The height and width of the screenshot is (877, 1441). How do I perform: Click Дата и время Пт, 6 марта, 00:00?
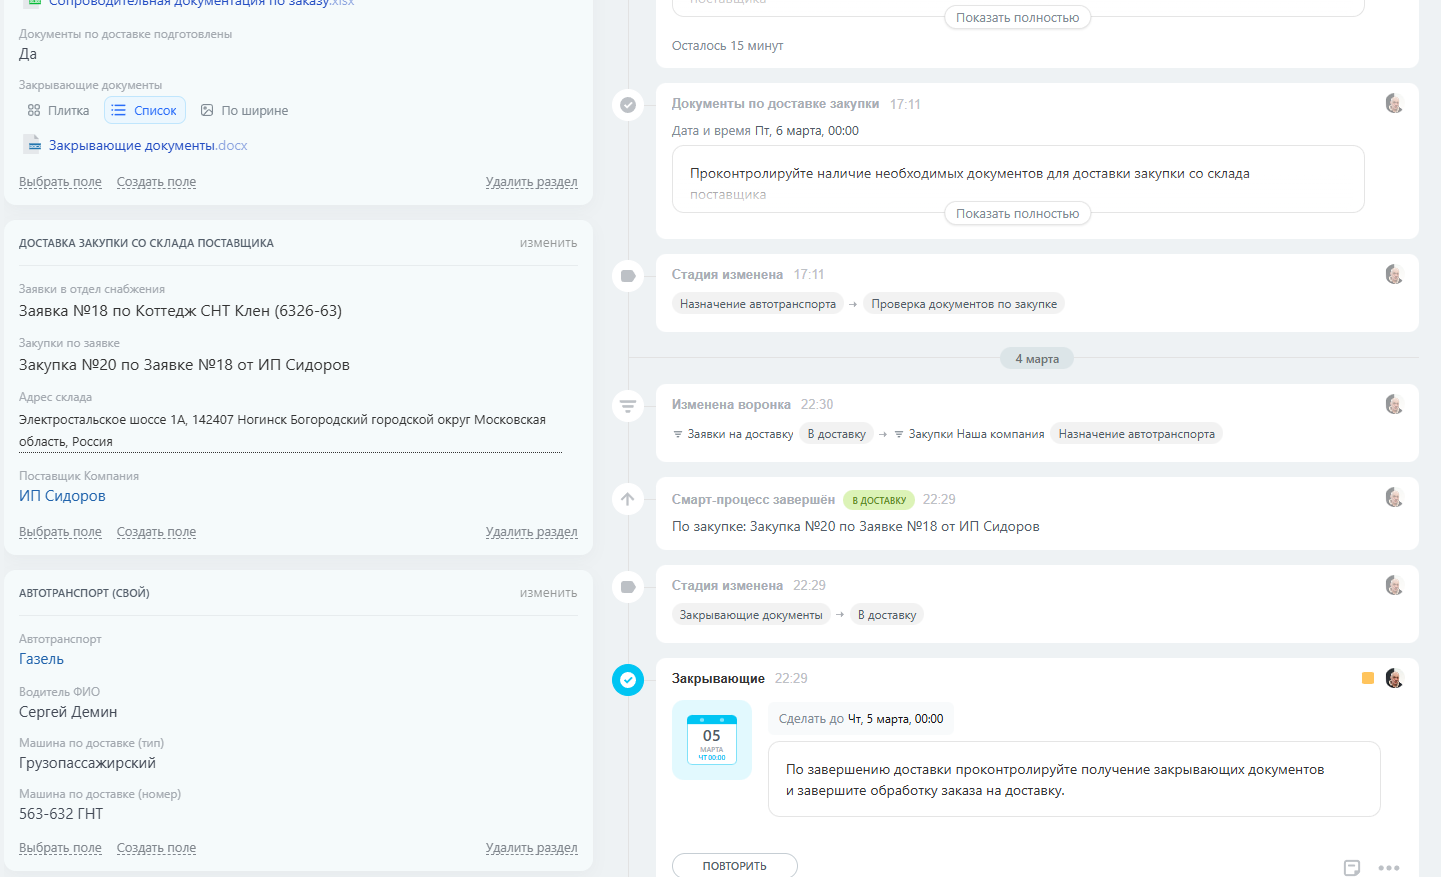tap(765, 131)
